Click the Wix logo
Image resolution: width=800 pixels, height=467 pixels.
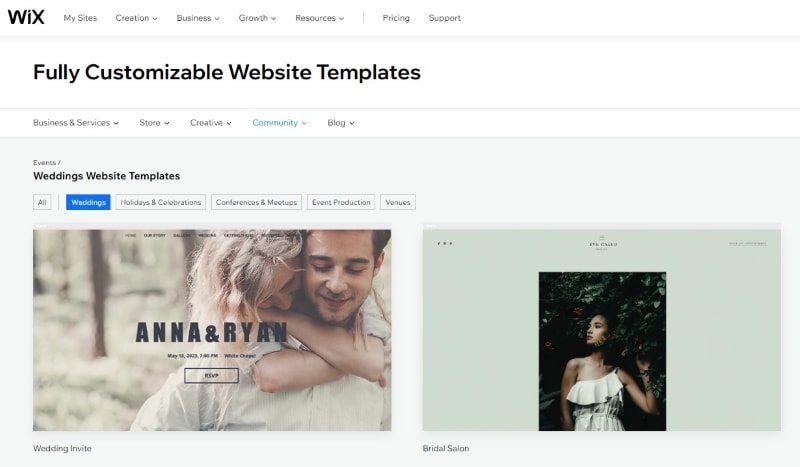click(x=26, y=17)
